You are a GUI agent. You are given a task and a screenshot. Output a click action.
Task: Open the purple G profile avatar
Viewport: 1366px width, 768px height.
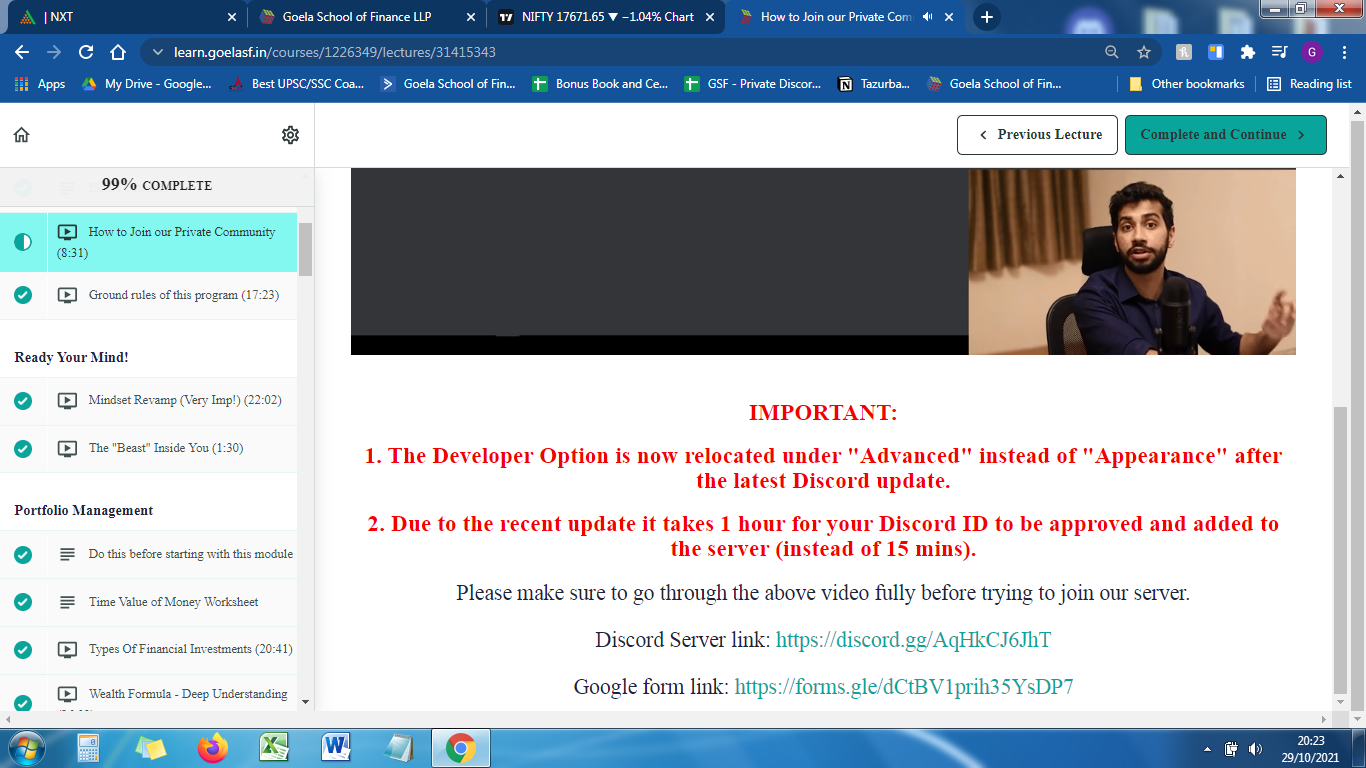(x=1312, y=52)
